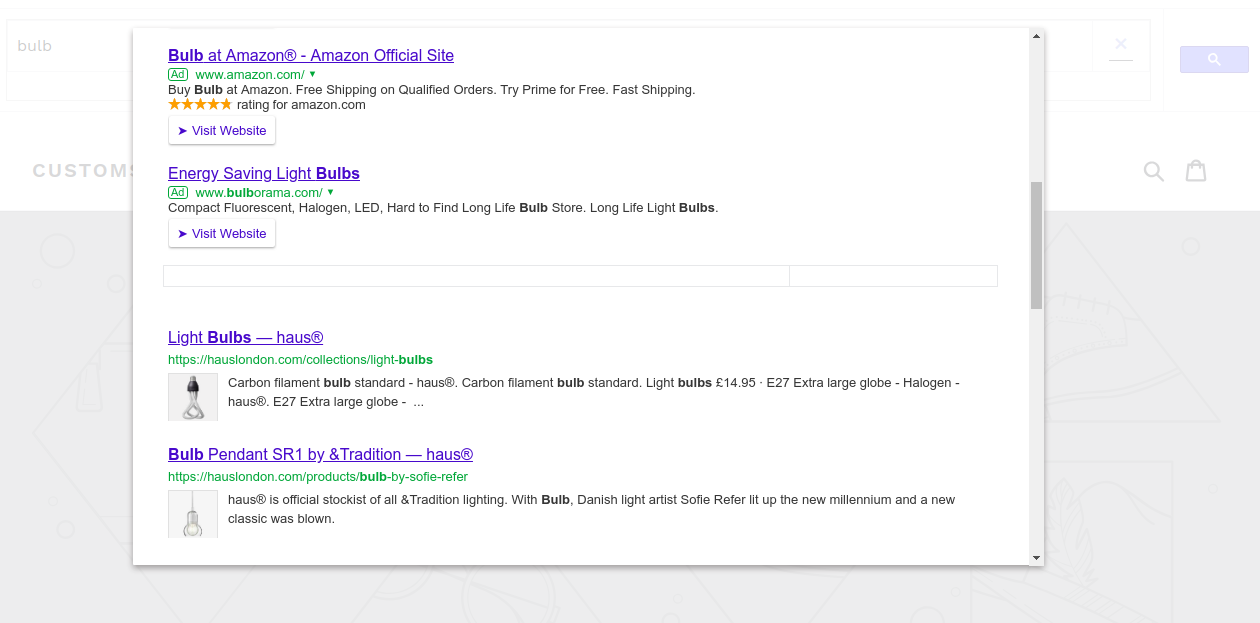Clear the search query using the X icon
The image size is (1260, 623).
[1121, 44]
